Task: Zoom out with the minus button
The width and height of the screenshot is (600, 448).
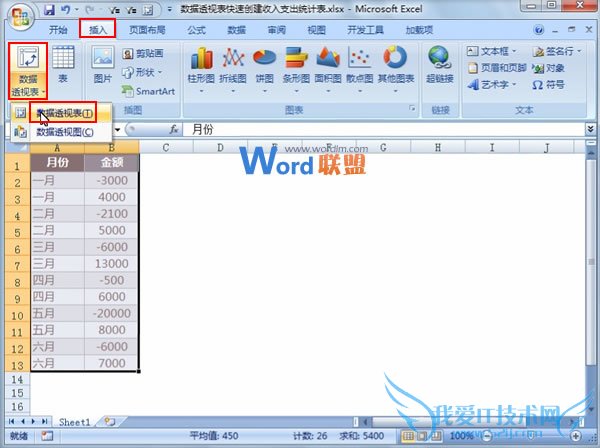Action: point(487,436)
